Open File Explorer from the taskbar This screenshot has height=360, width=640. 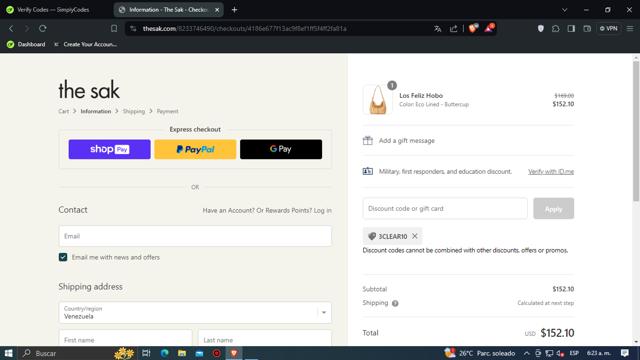tap(182, 353)
